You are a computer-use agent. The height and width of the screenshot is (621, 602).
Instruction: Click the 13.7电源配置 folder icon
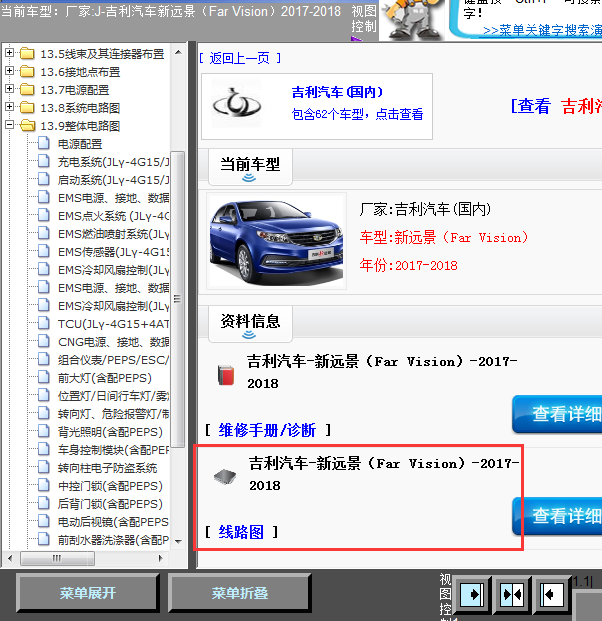point(27,90)
